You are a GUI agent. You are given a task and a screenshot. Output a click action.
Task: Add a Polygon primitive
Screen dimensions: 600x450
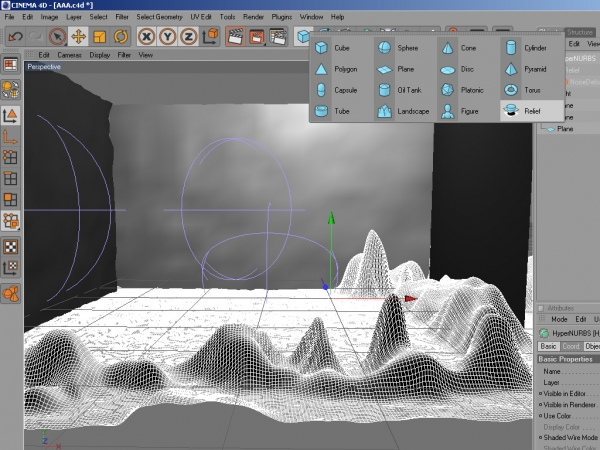pos(342,69)
